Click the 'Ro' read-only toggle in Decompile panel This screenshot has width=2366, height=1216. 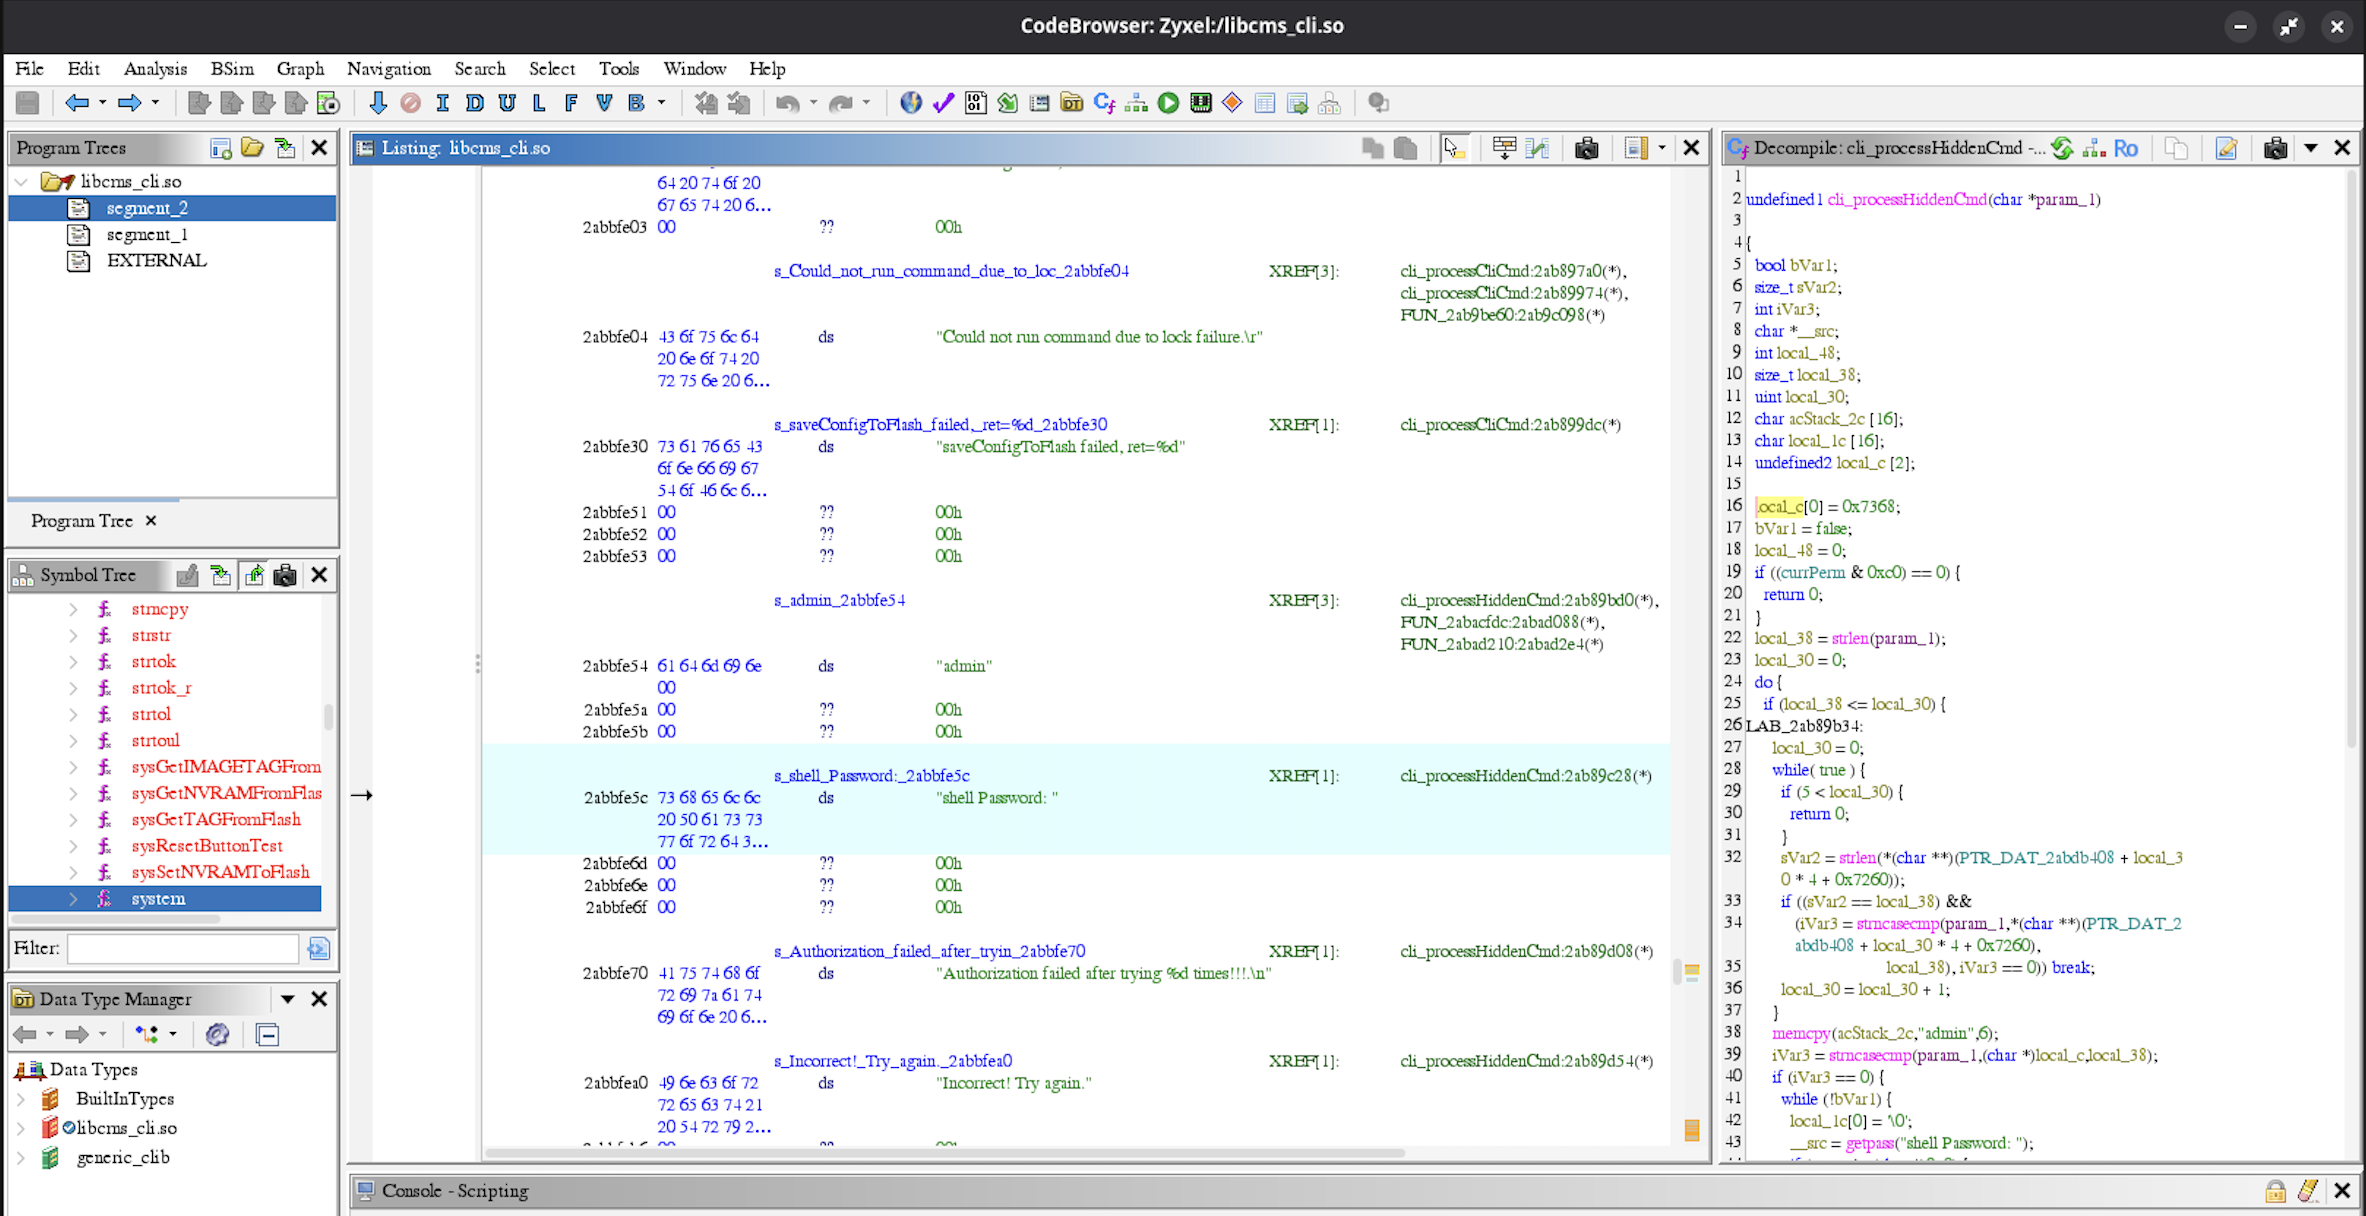(2126, 148)
